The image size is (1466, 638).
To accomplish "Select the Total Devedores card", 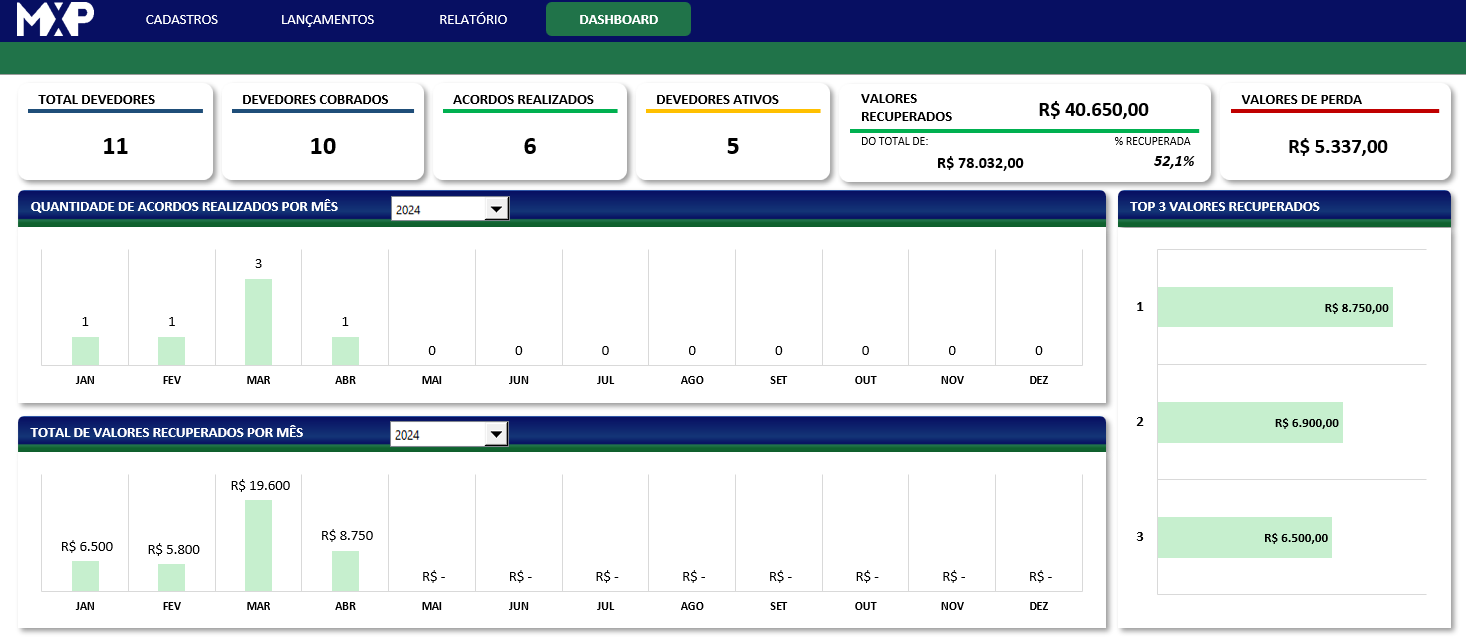I will (115, 131).
